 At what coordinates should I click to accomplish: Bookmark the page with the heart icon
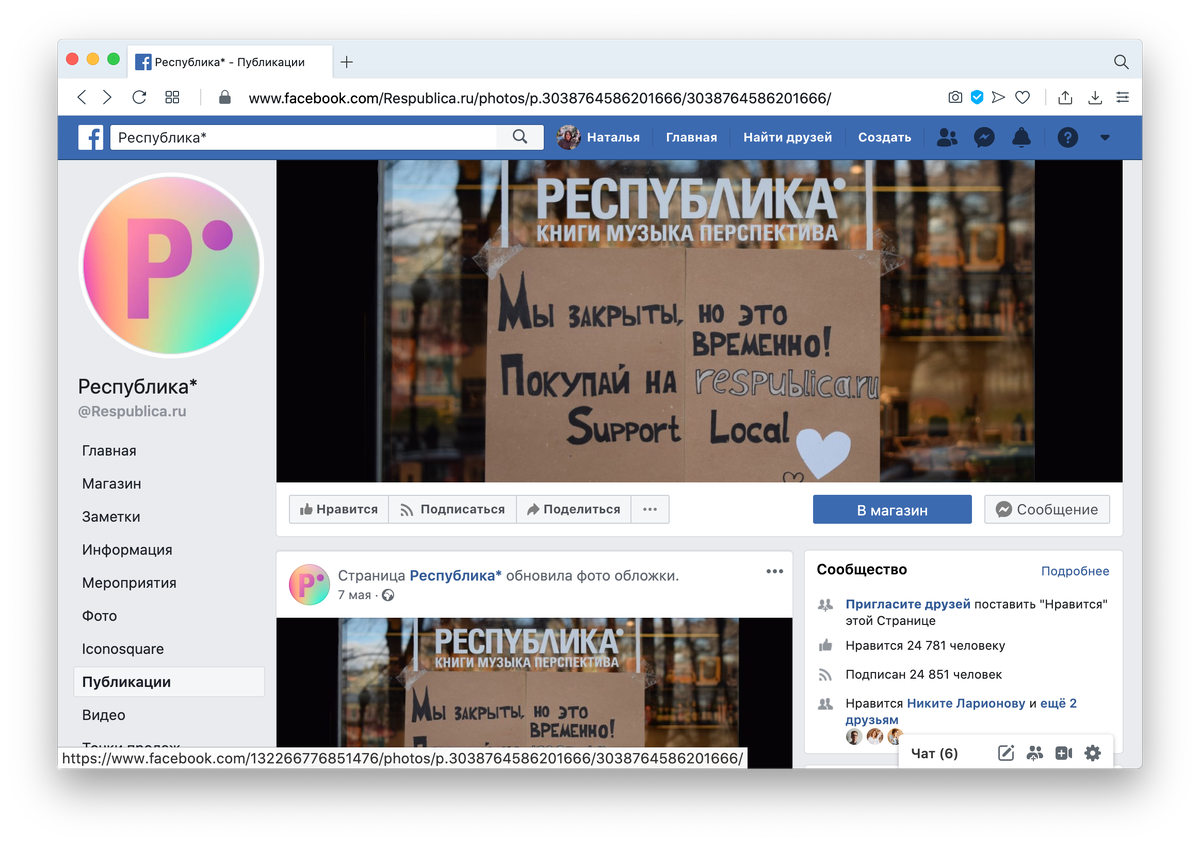pos(1022,97)
